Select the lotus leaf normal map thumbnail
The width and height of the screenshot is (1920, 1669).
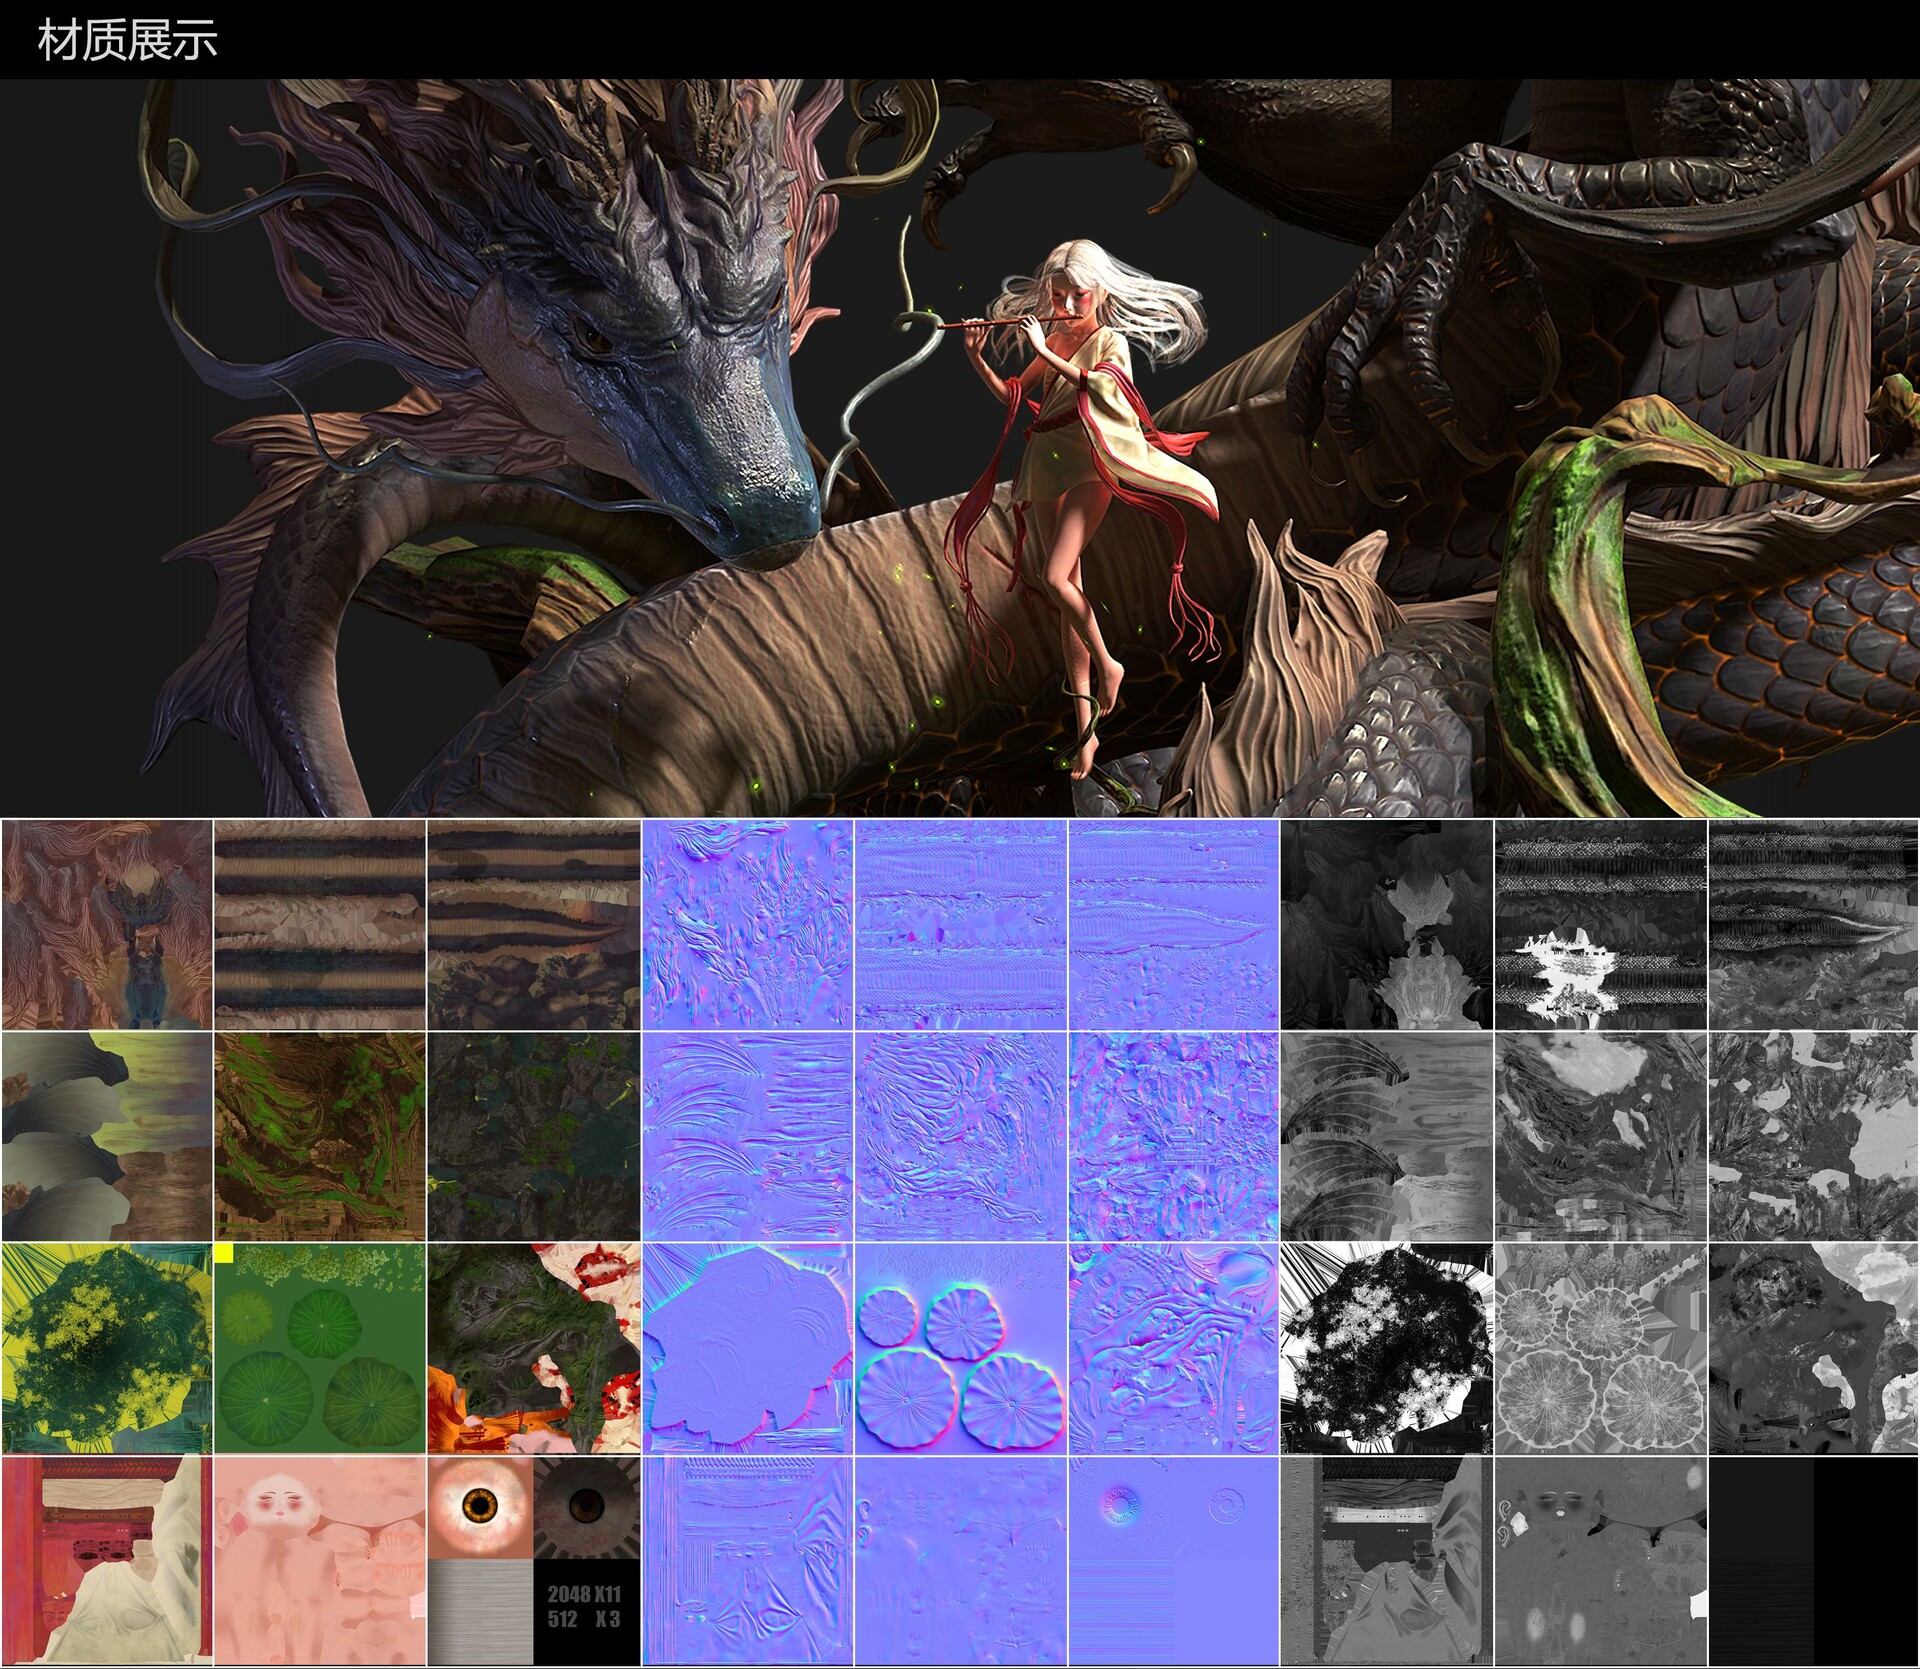click(x=960, y=1348)
